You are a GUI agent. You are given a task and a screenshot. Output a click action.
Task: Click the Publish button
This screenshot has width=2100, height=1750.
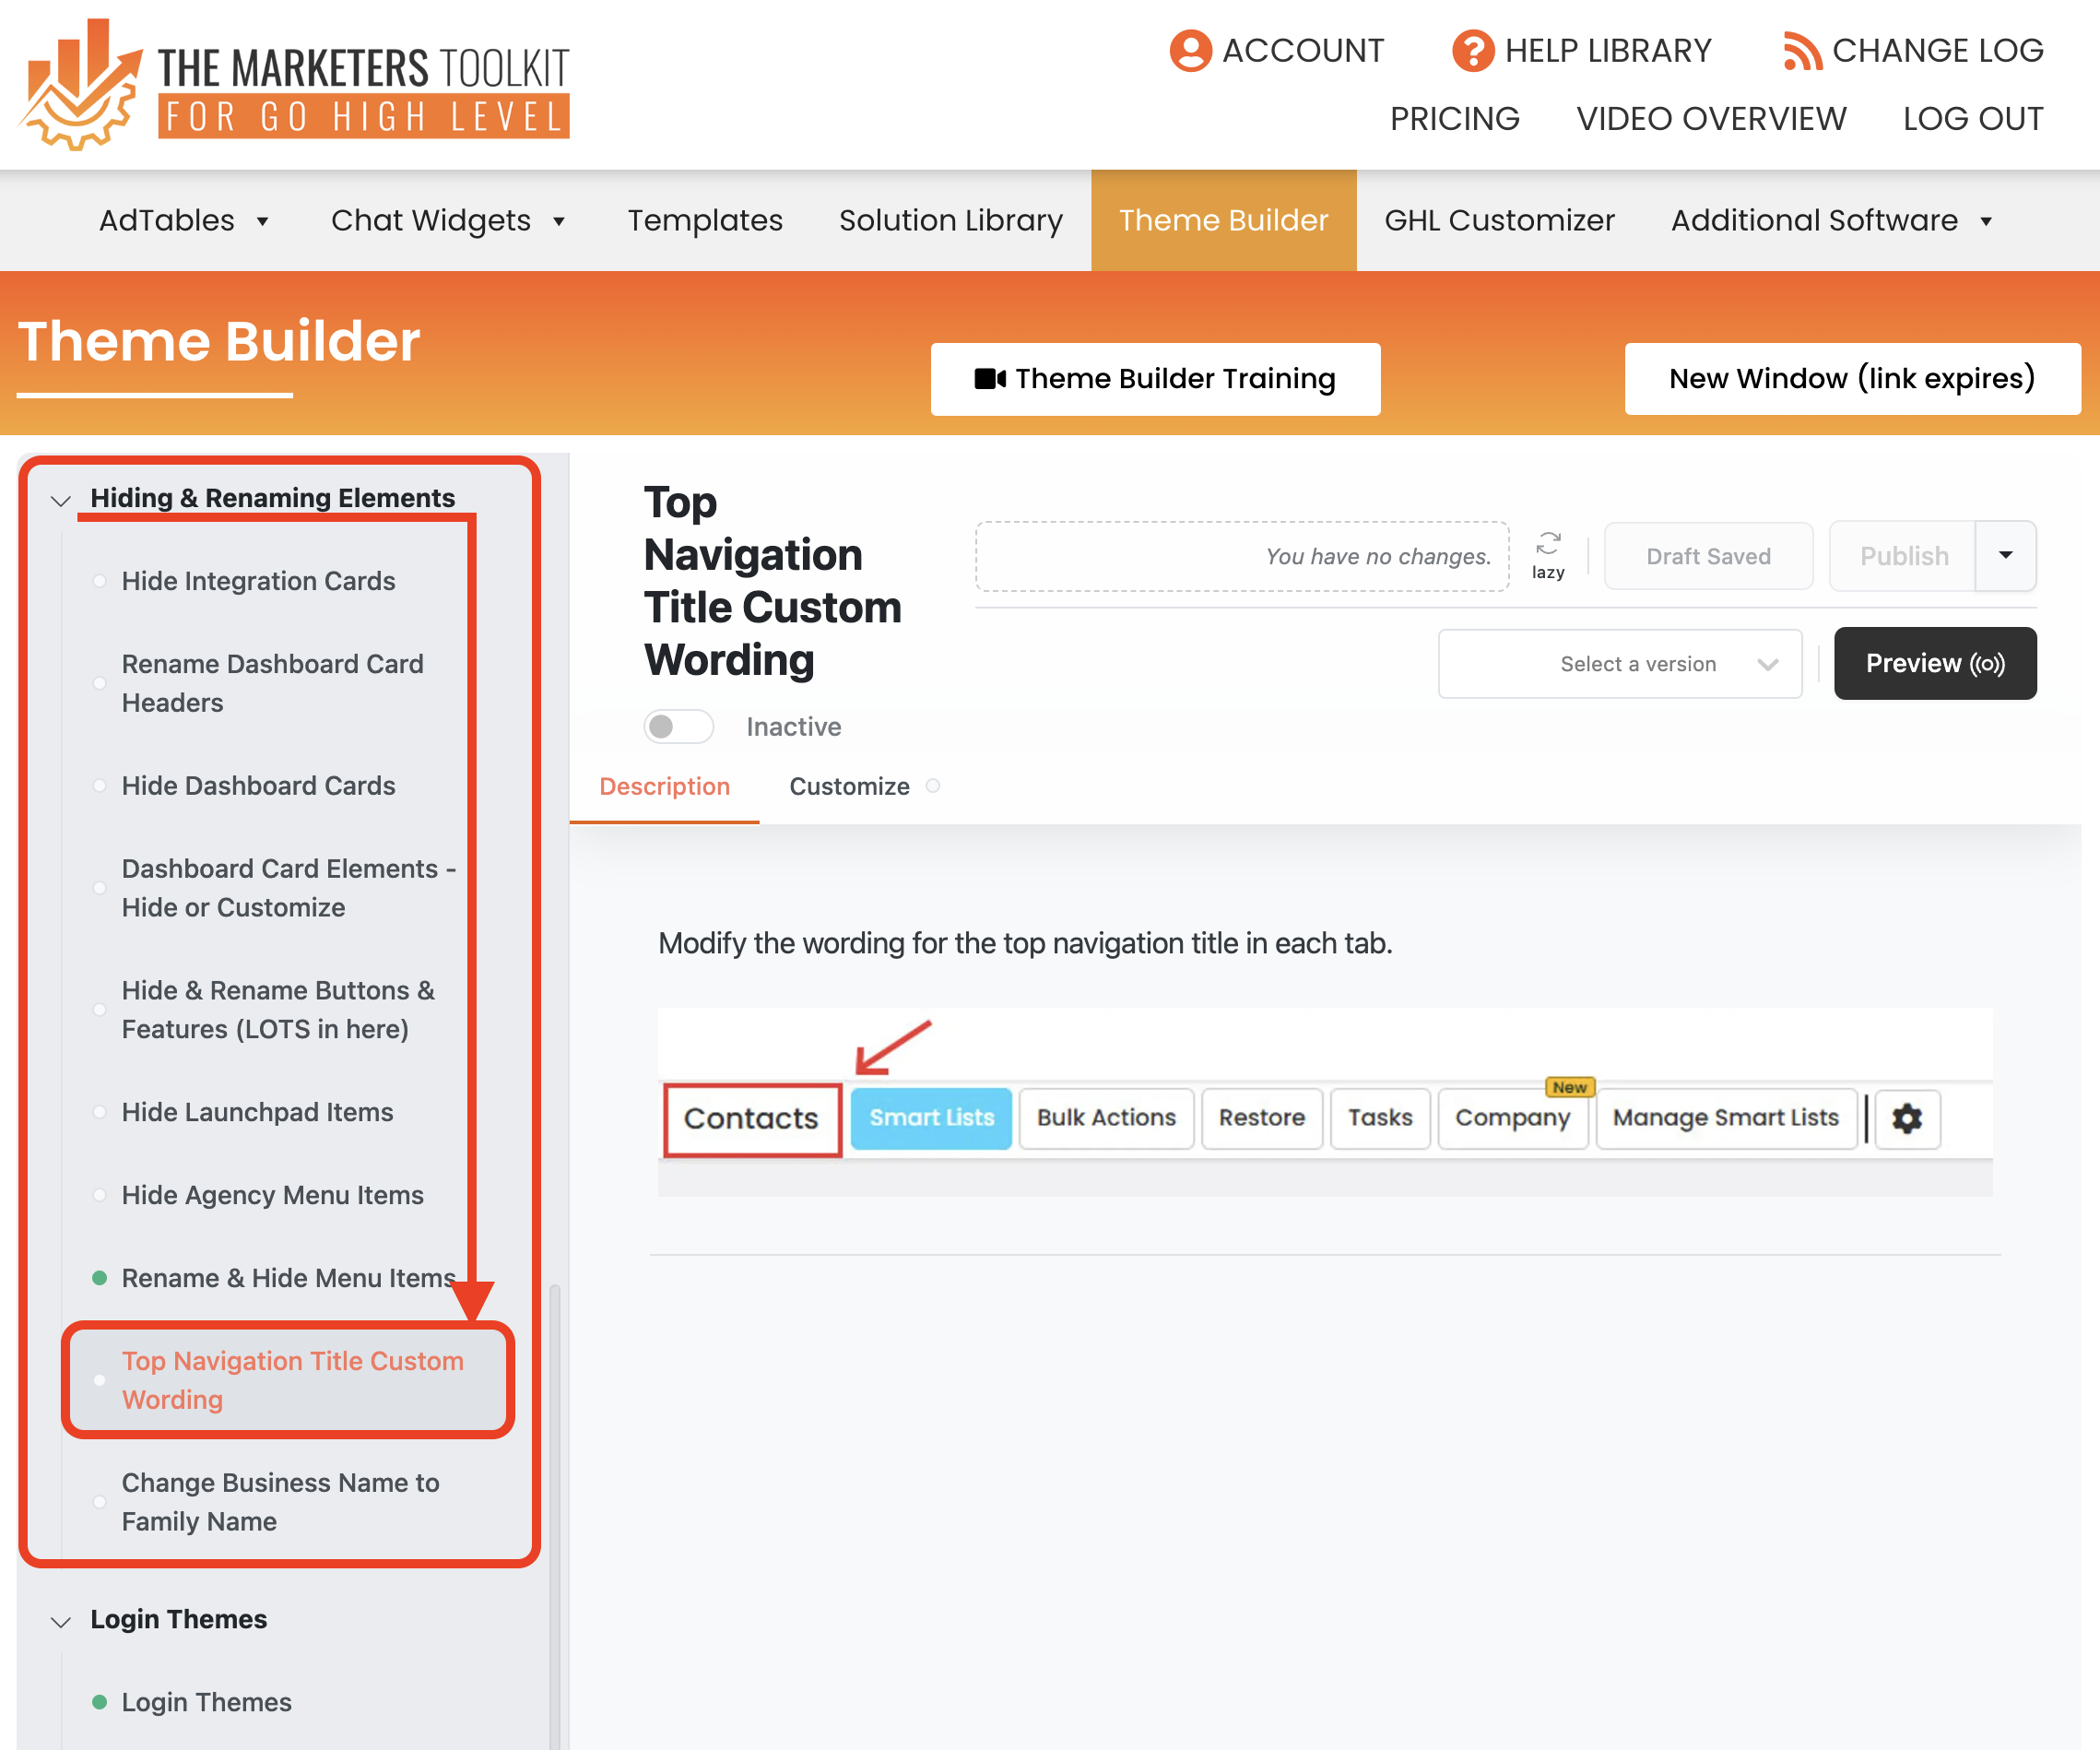pyautogui.click(x=1903, y=556)
